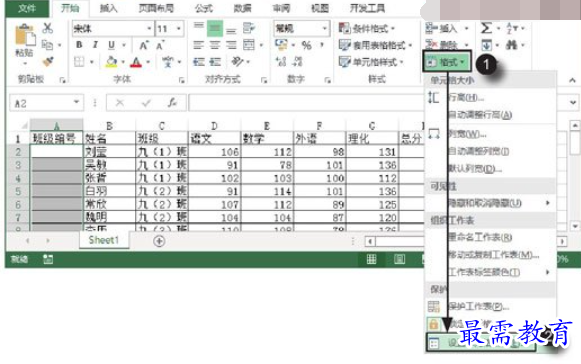The width and height of the screenshot is (581, 364).
Task: Open the File tab
Action: tap(27, 8)
